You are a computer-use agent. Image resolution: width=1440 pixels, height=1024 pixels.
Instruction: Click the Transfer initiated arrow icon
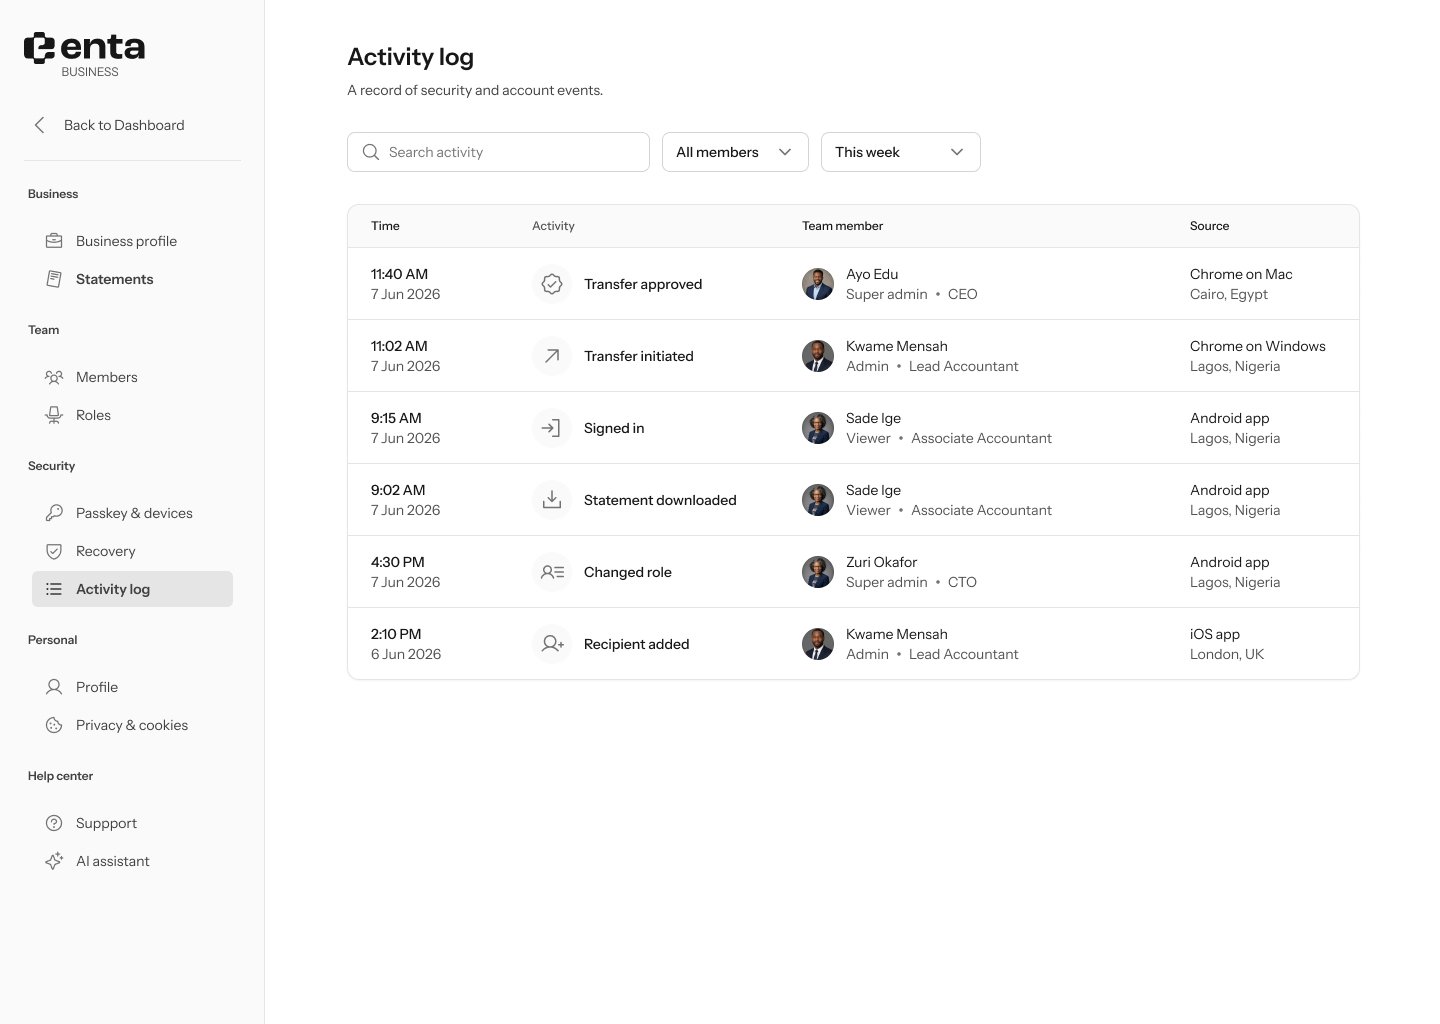click(552, 356)
